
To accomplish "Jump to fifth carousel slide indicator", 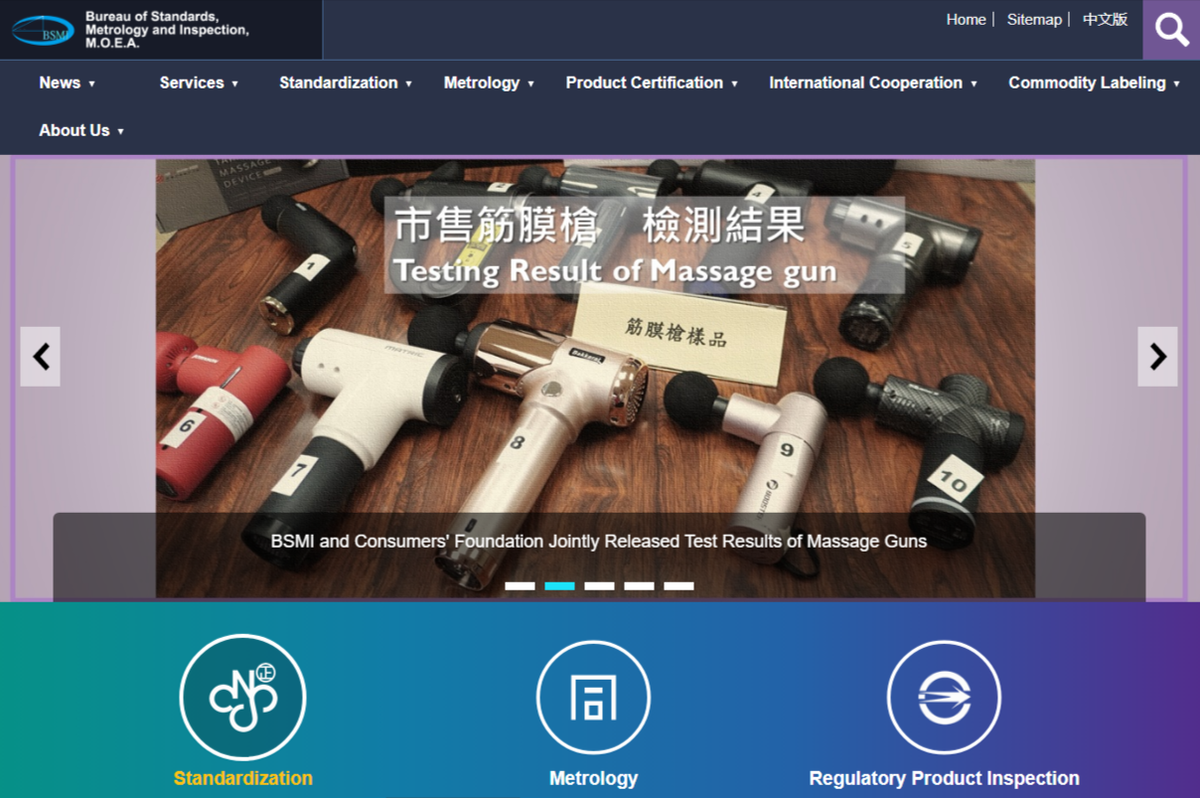I will click(679, 586).
